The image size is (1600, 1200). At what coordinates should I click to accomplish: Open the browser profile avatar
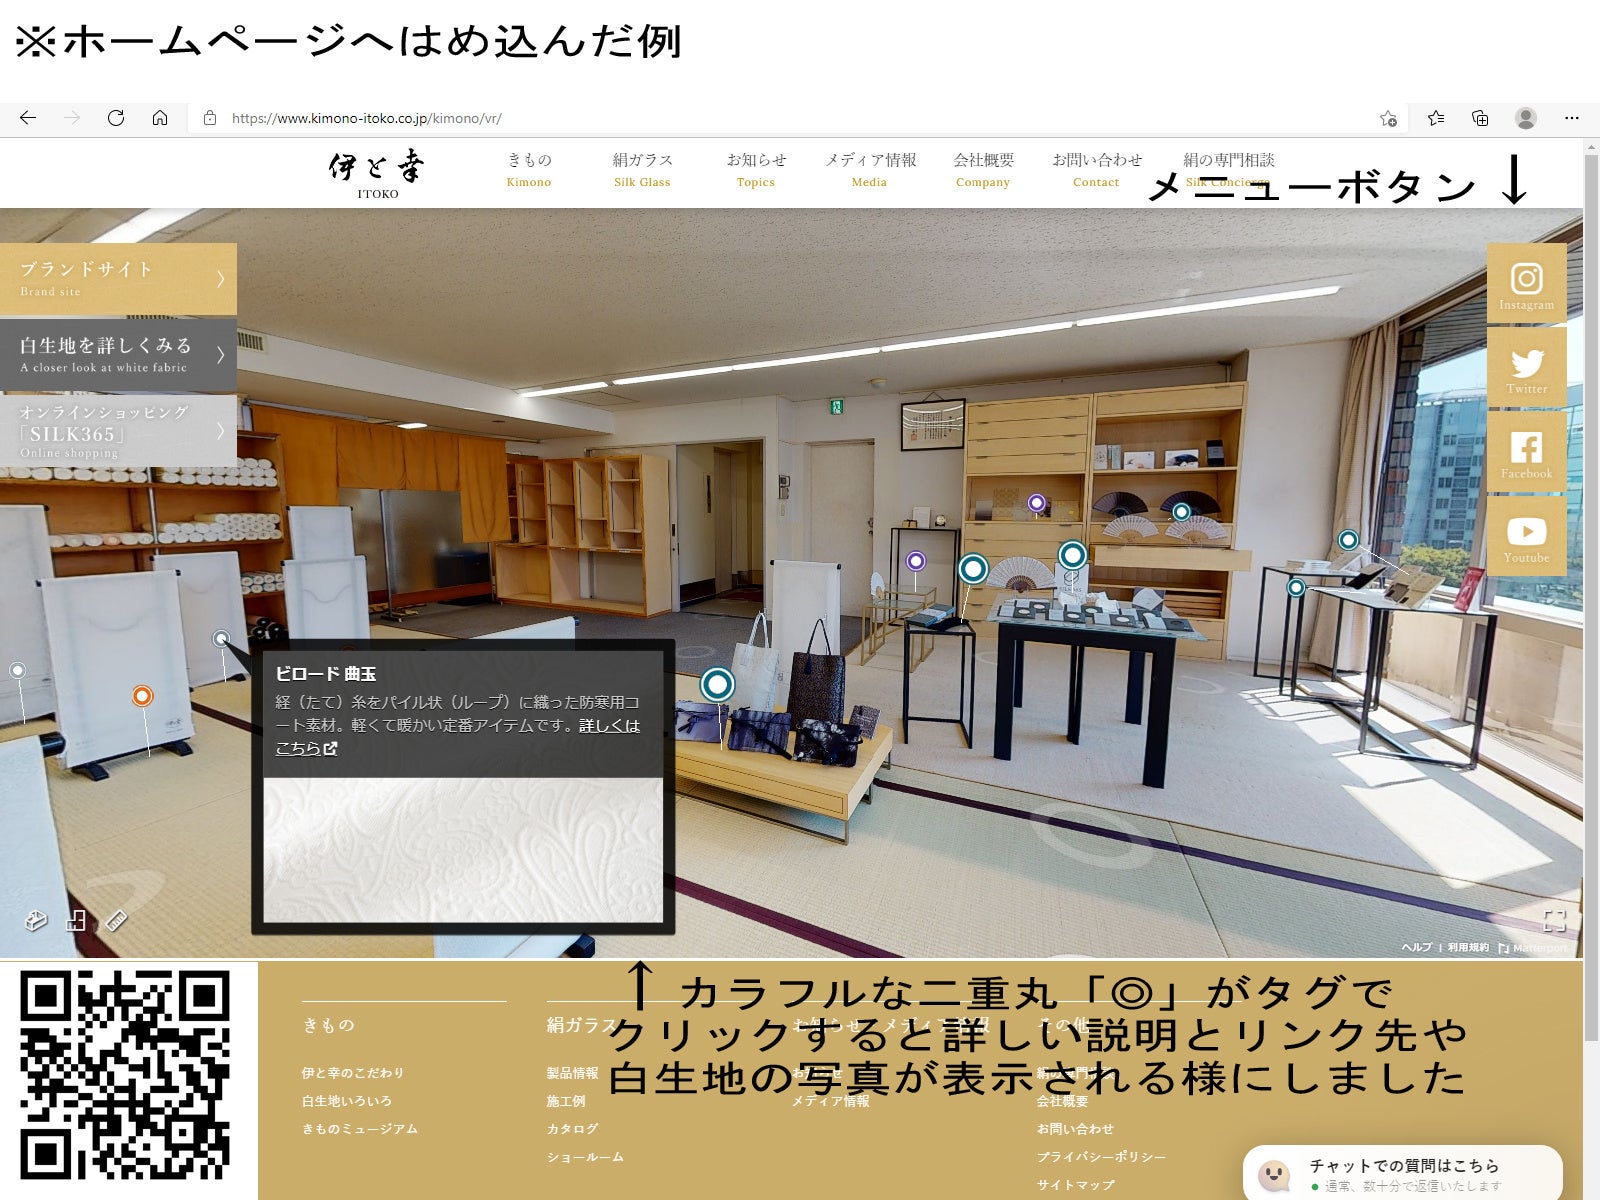(1526, 118)
